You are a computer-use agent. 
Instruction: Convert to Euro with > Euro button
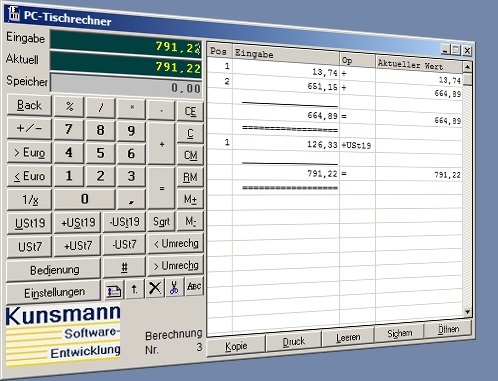click(30, 153)
